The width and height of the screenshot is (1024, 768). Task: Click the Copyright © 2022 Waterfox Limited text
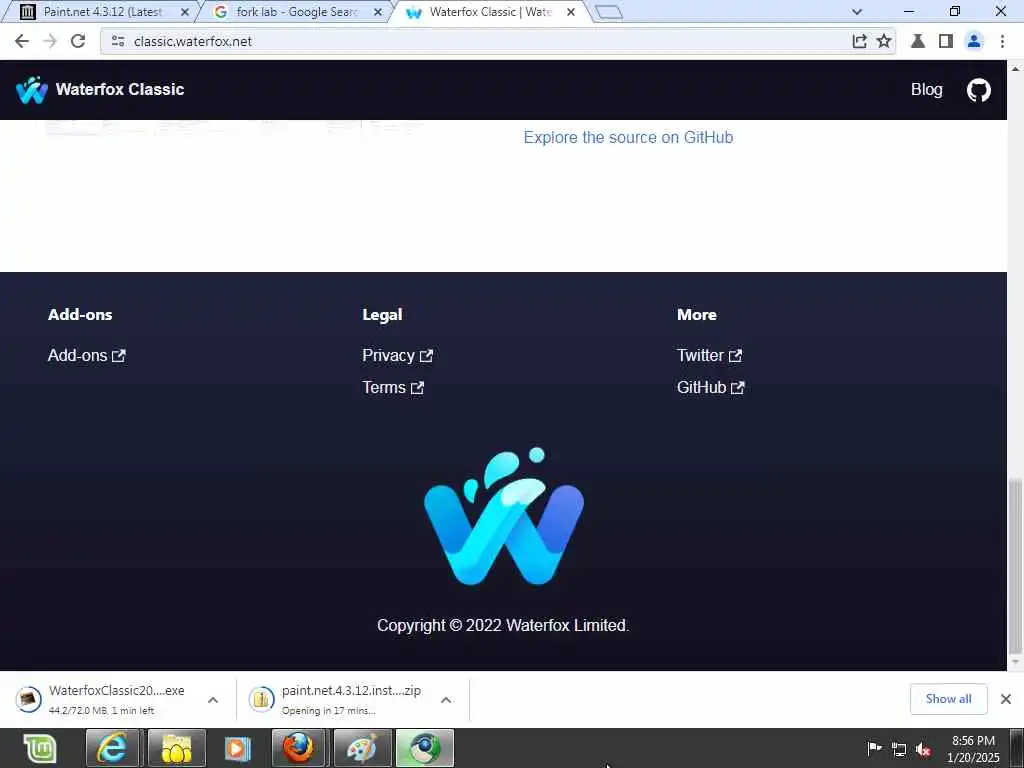click(503, 625)
